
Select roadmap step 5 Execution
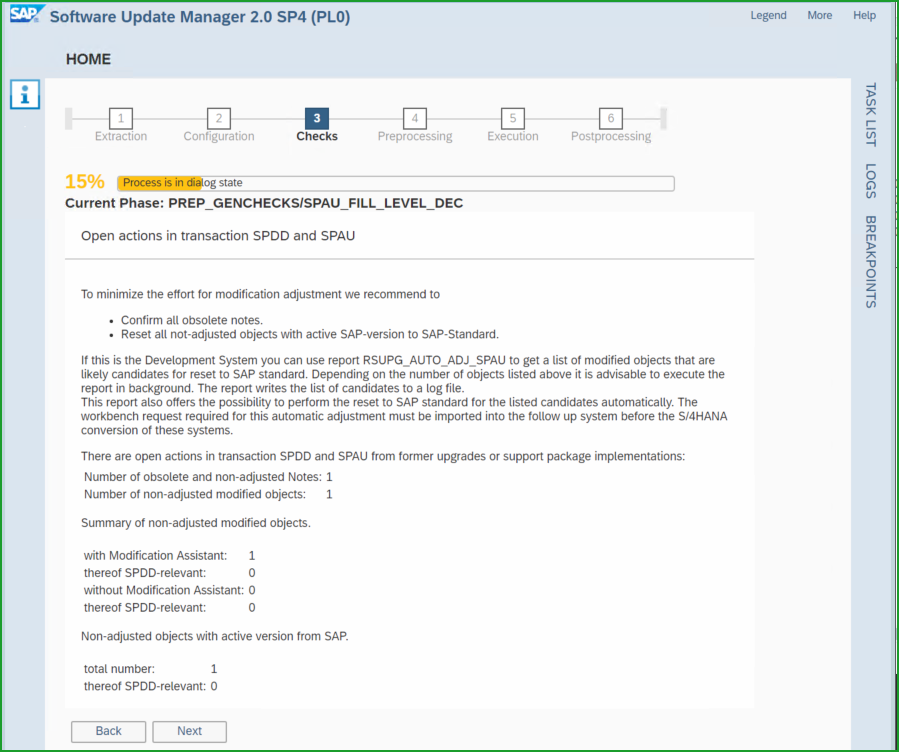click(x=513, y=126)
